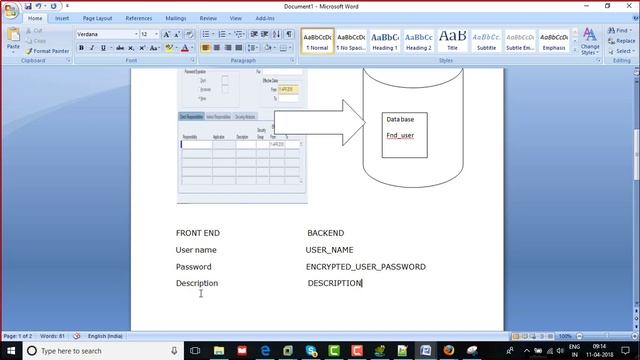640x360 pixels.
Task: Click the zoom out minus button
Action: click(x=579, y=336)
